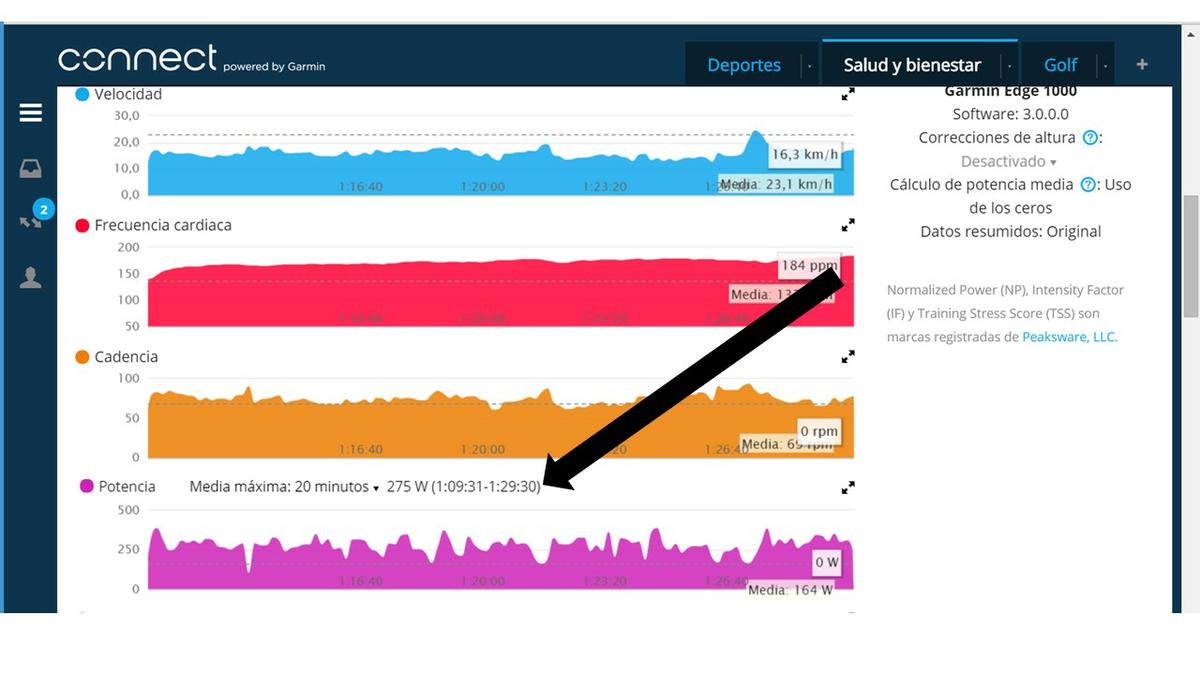Select the Salud y bienestar tab
1200x675 pixels.
pos(912,65)
